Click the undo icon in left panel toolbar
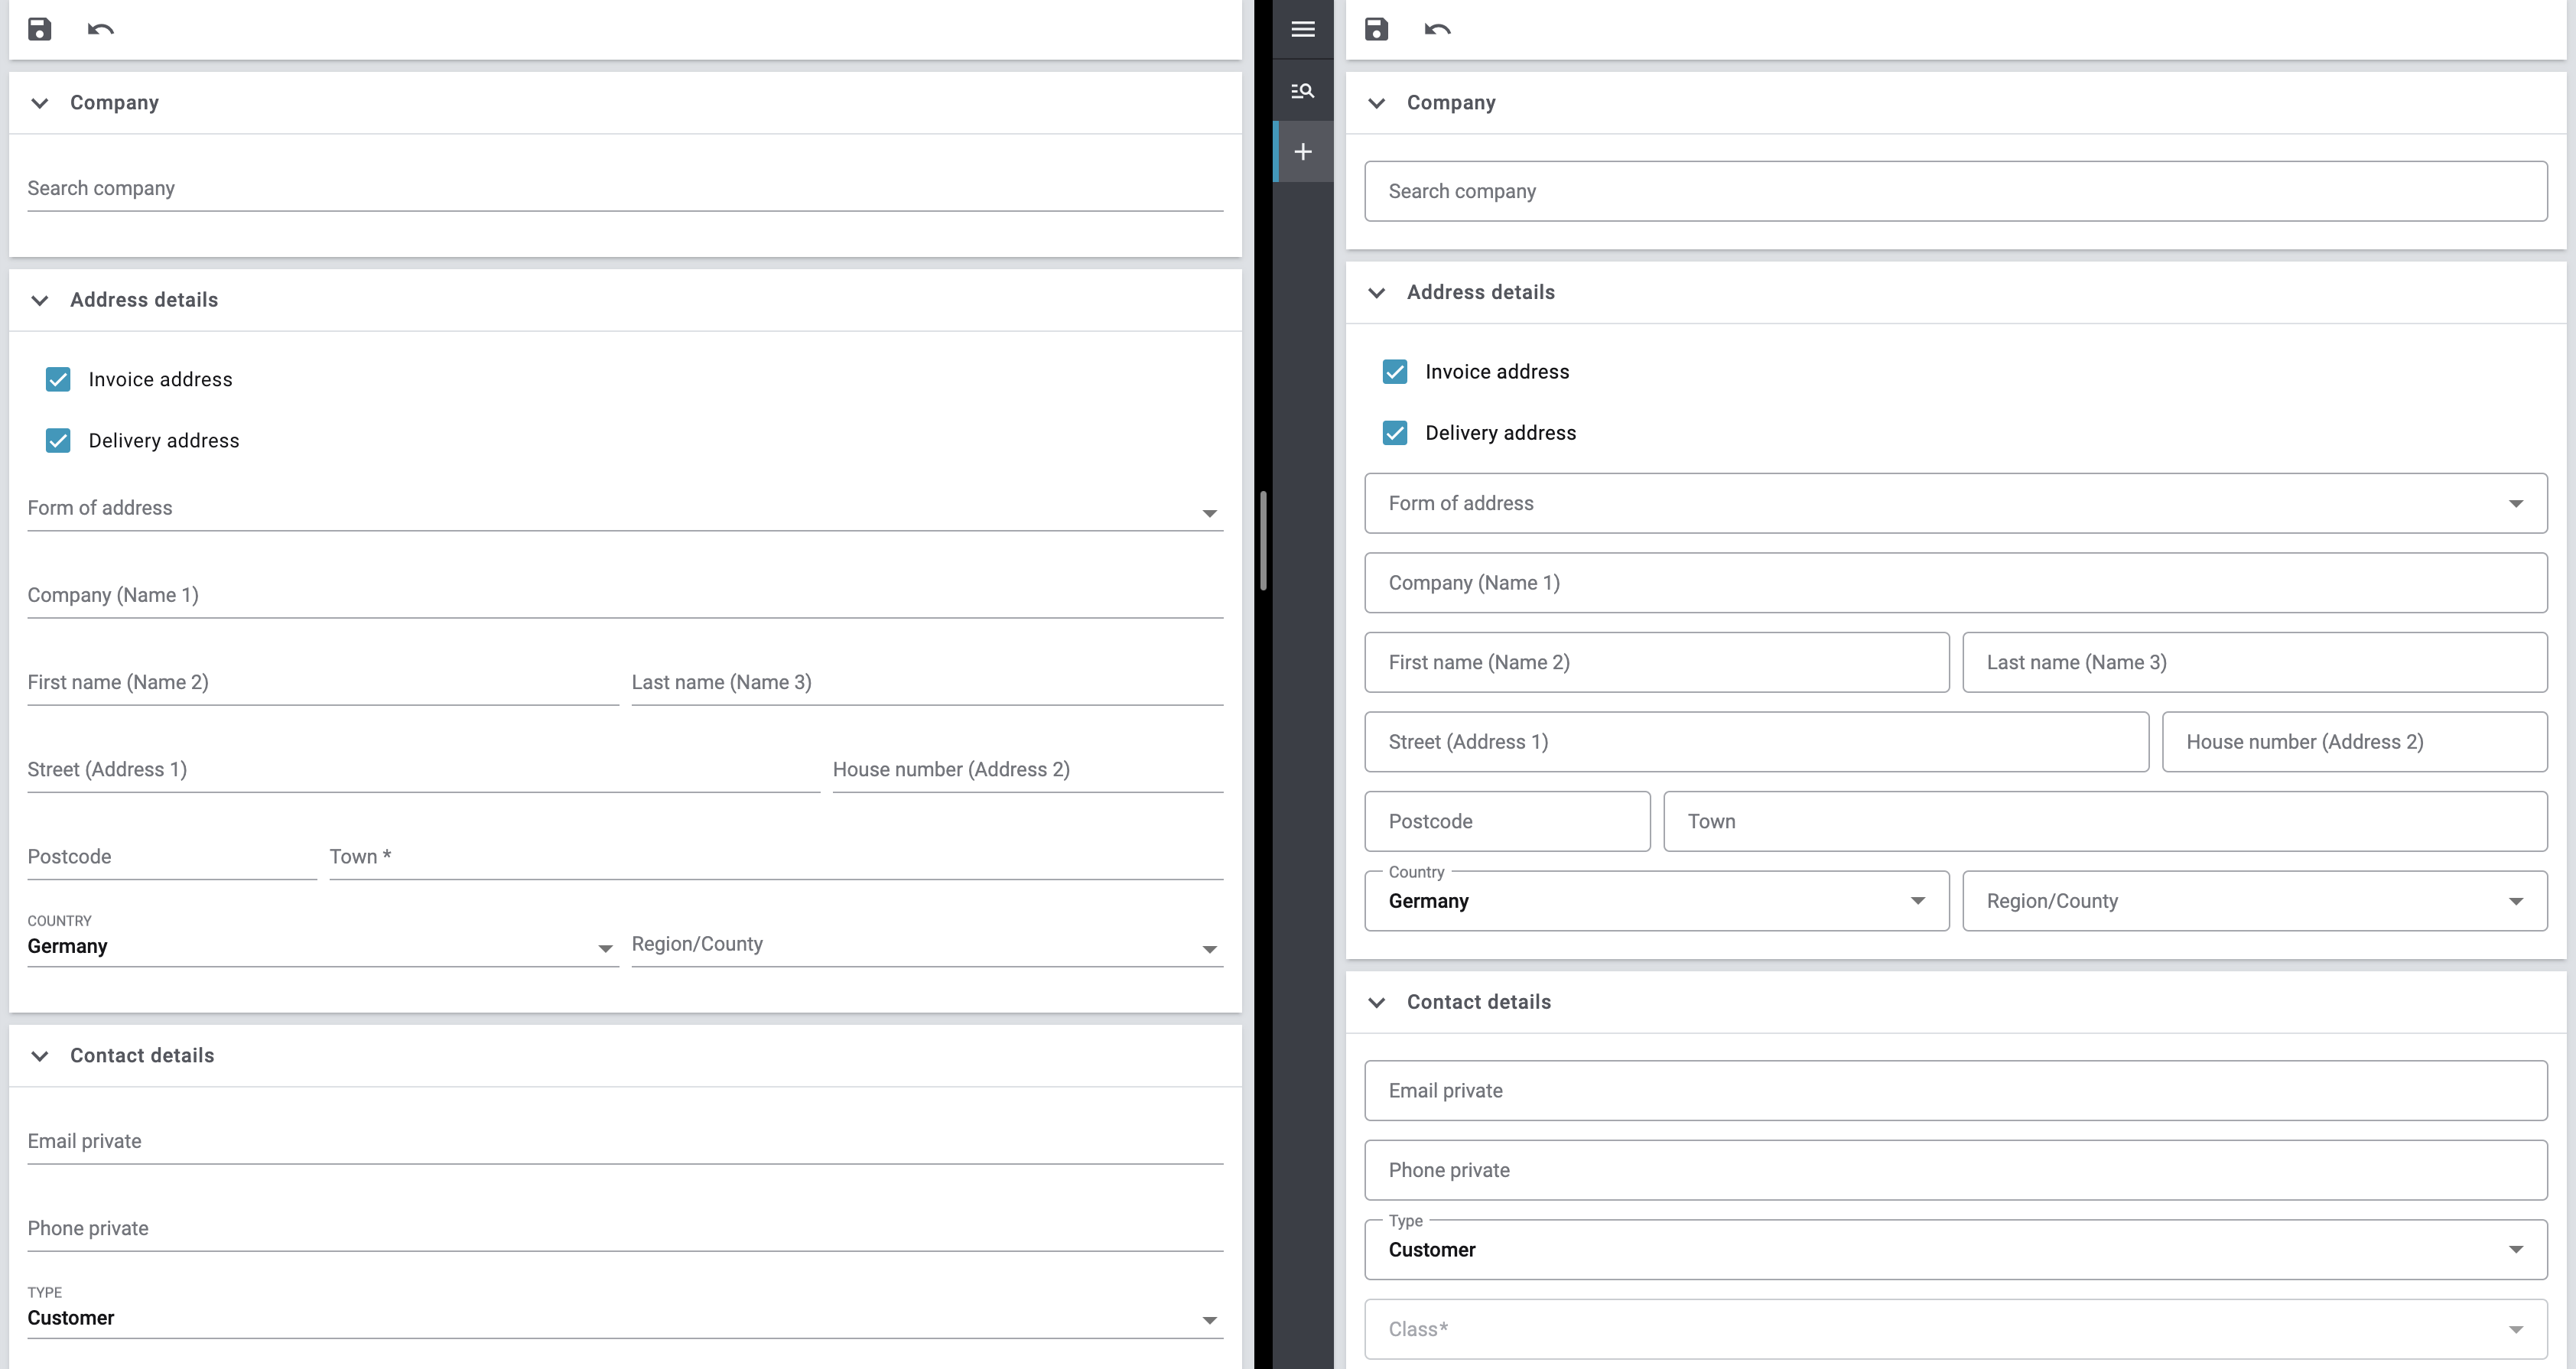Screen dimensions: 2576x1369 coord(100,29)
